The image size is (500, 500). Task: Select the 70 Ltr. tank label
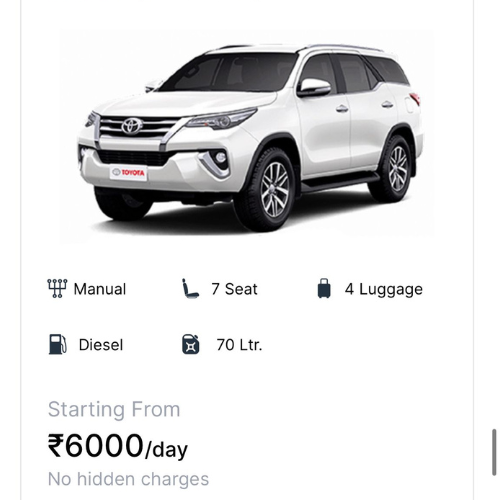239,345
